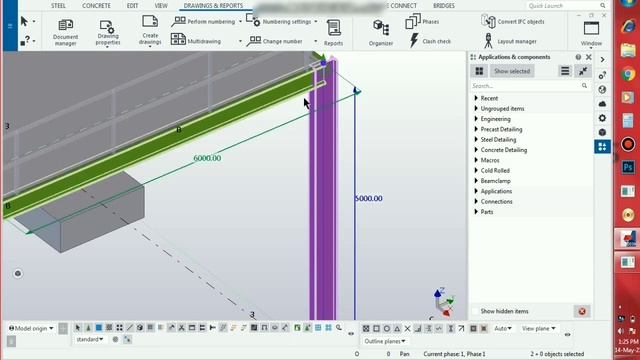
Task: Toggle Snap to intersection points (X)
Action: coord(407,329)
